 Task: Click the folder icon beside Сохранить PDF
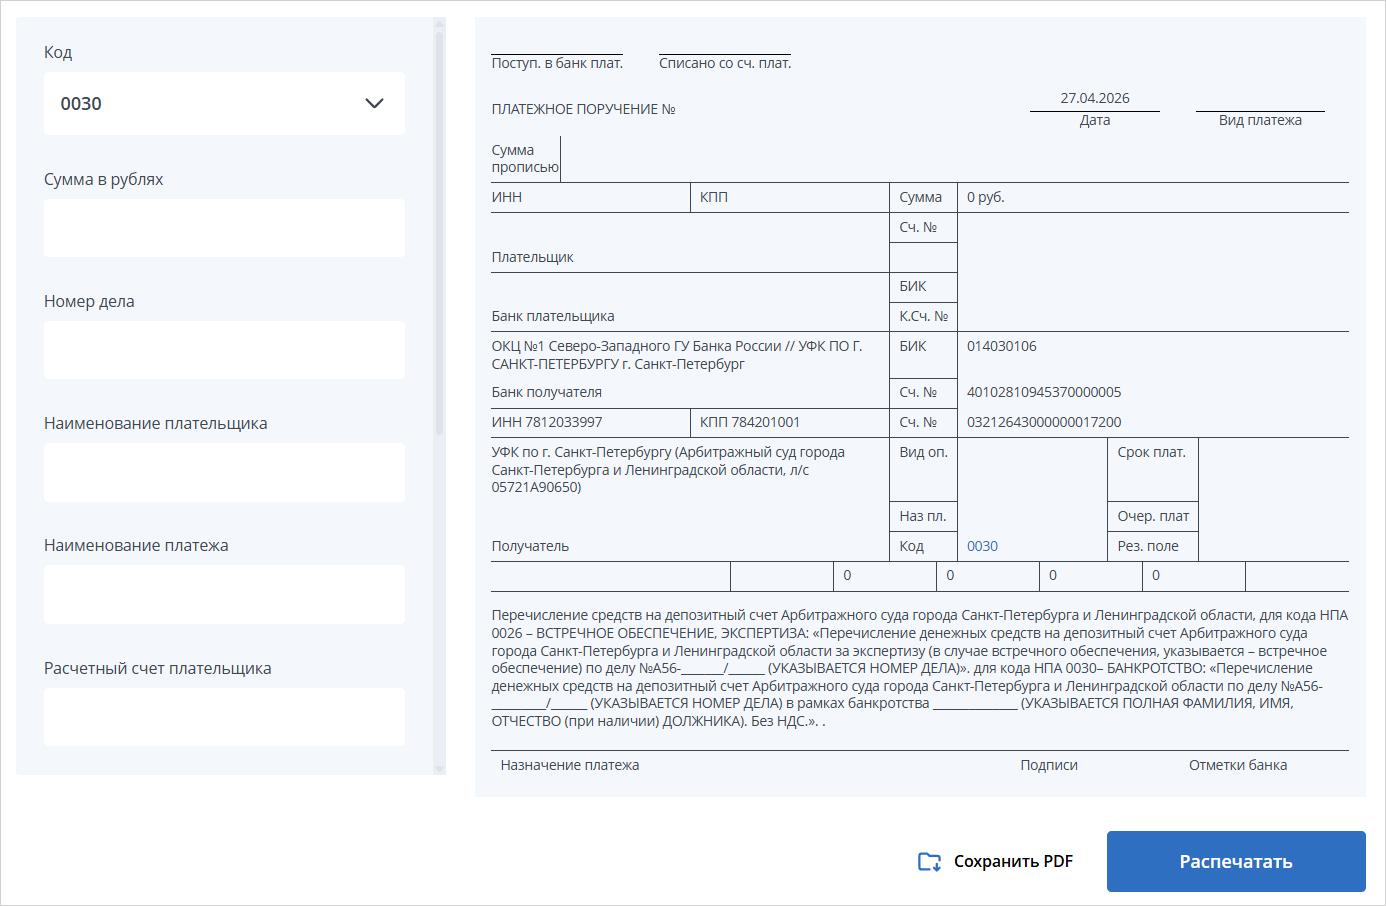[x=929, y=862]
